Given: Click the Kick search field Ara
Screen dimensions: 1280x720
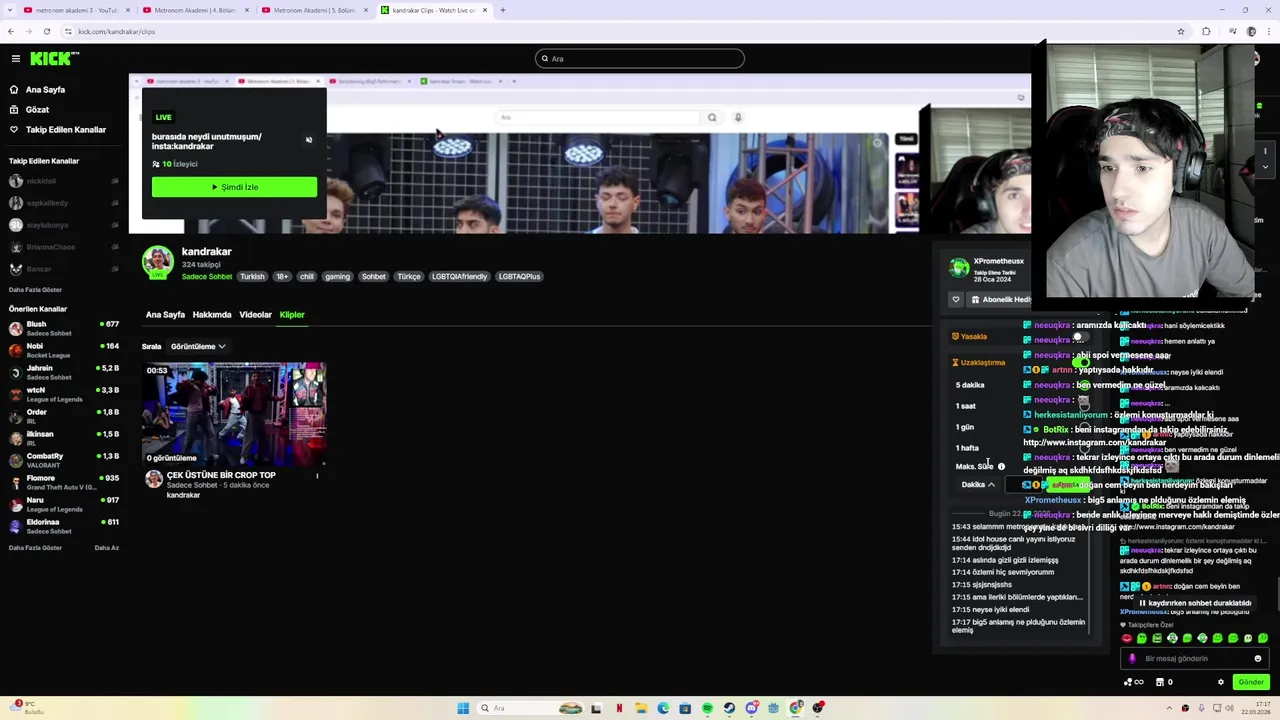Looking at the screenshot, I should [x=640, y=58].
